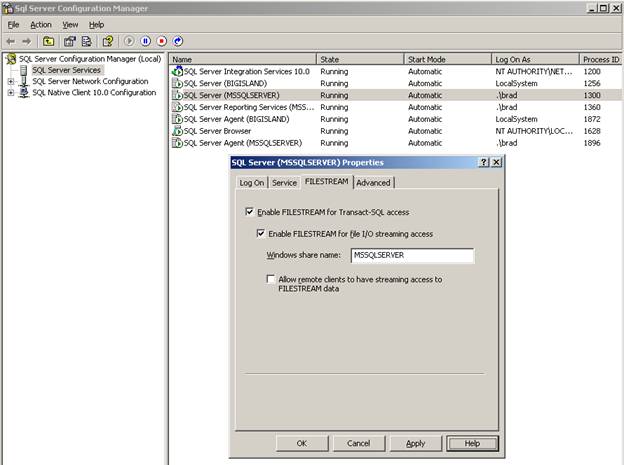Click the SQL Server Integration Services row icon
The image size is (624, 465).
click(177, 71)
